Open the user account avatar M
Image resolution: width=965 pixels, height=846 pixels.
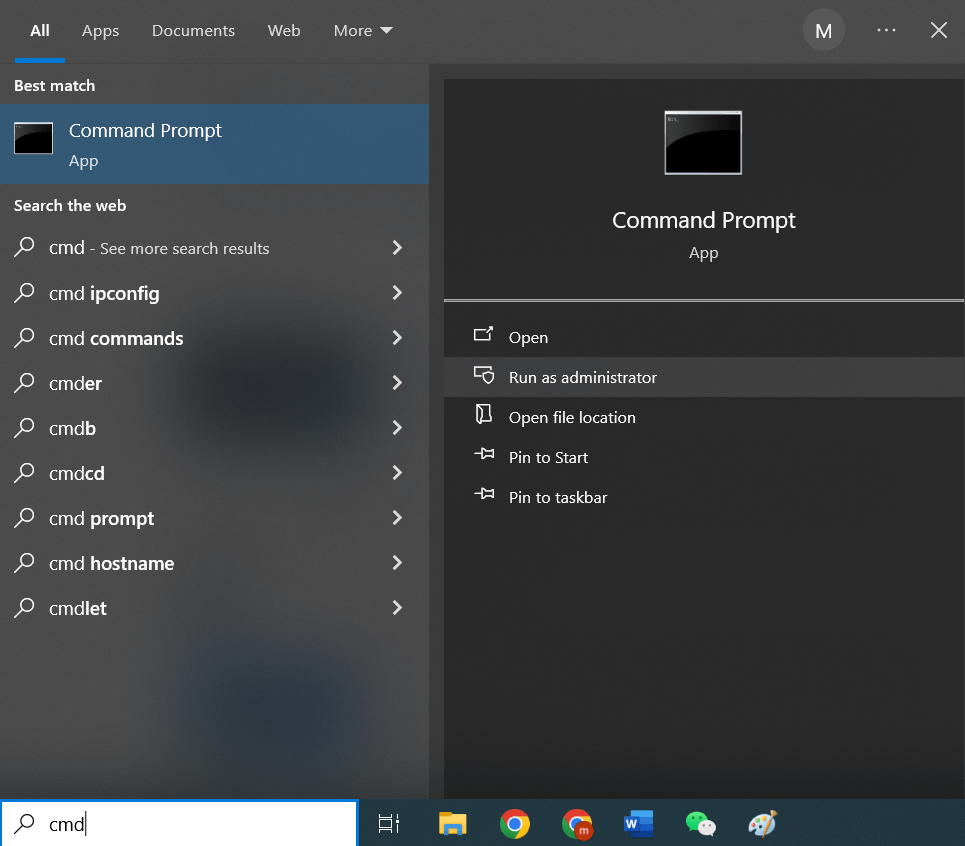[823, 30]
